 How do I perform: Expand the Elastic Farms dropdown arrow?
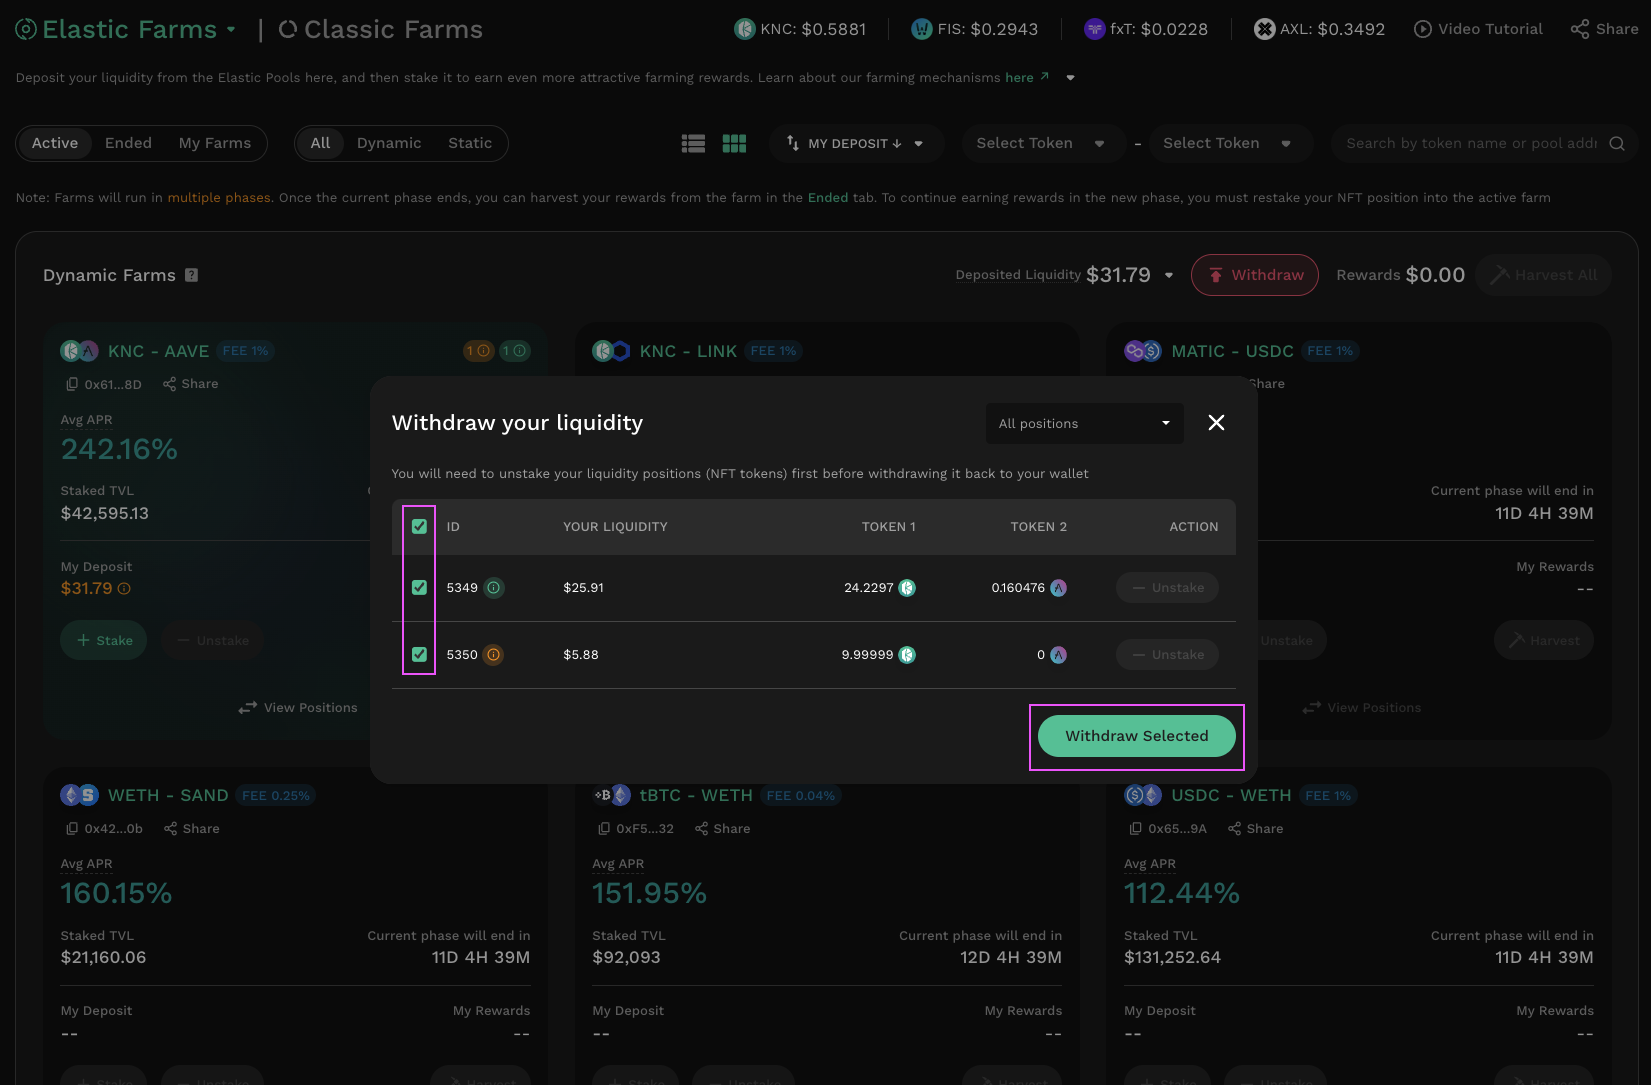[x=231, y=30]
